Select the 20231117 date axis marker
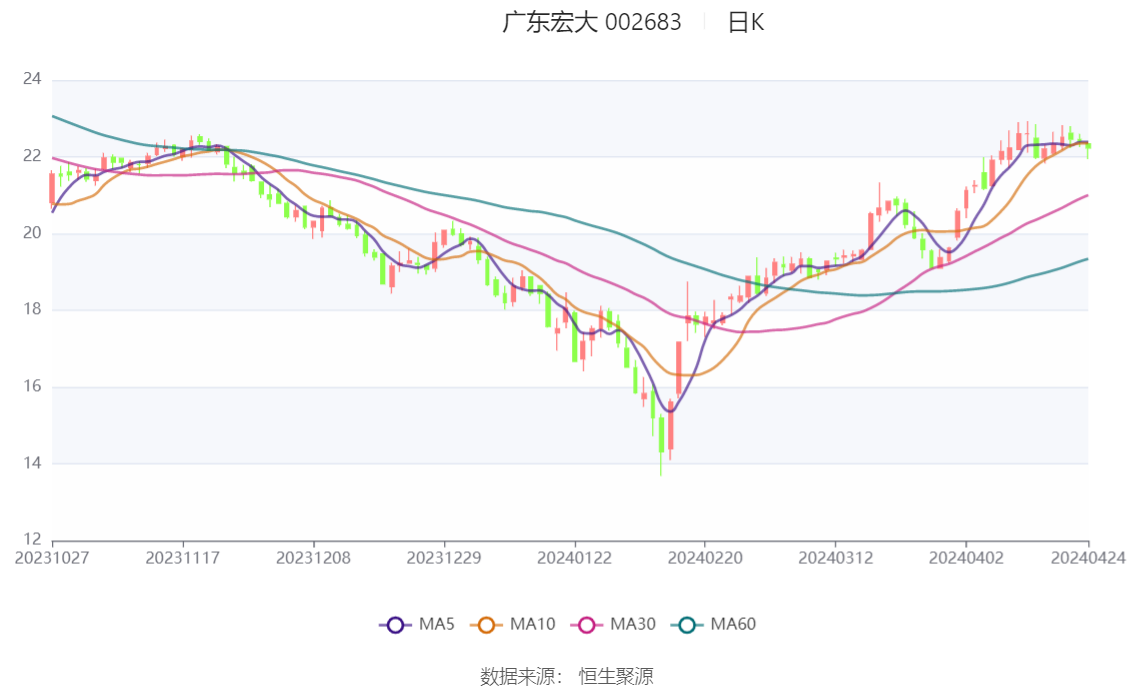Image resolution: width=1134 pixels, height=689 pixels. 183,558
